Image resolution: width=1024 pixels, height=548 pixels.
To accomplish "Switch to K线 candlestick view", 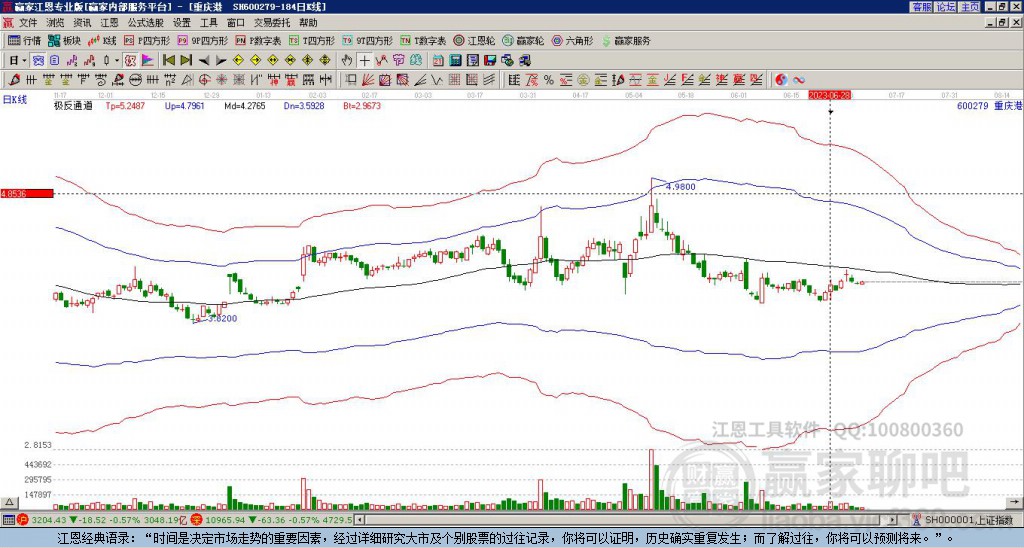I will [102, 40].
